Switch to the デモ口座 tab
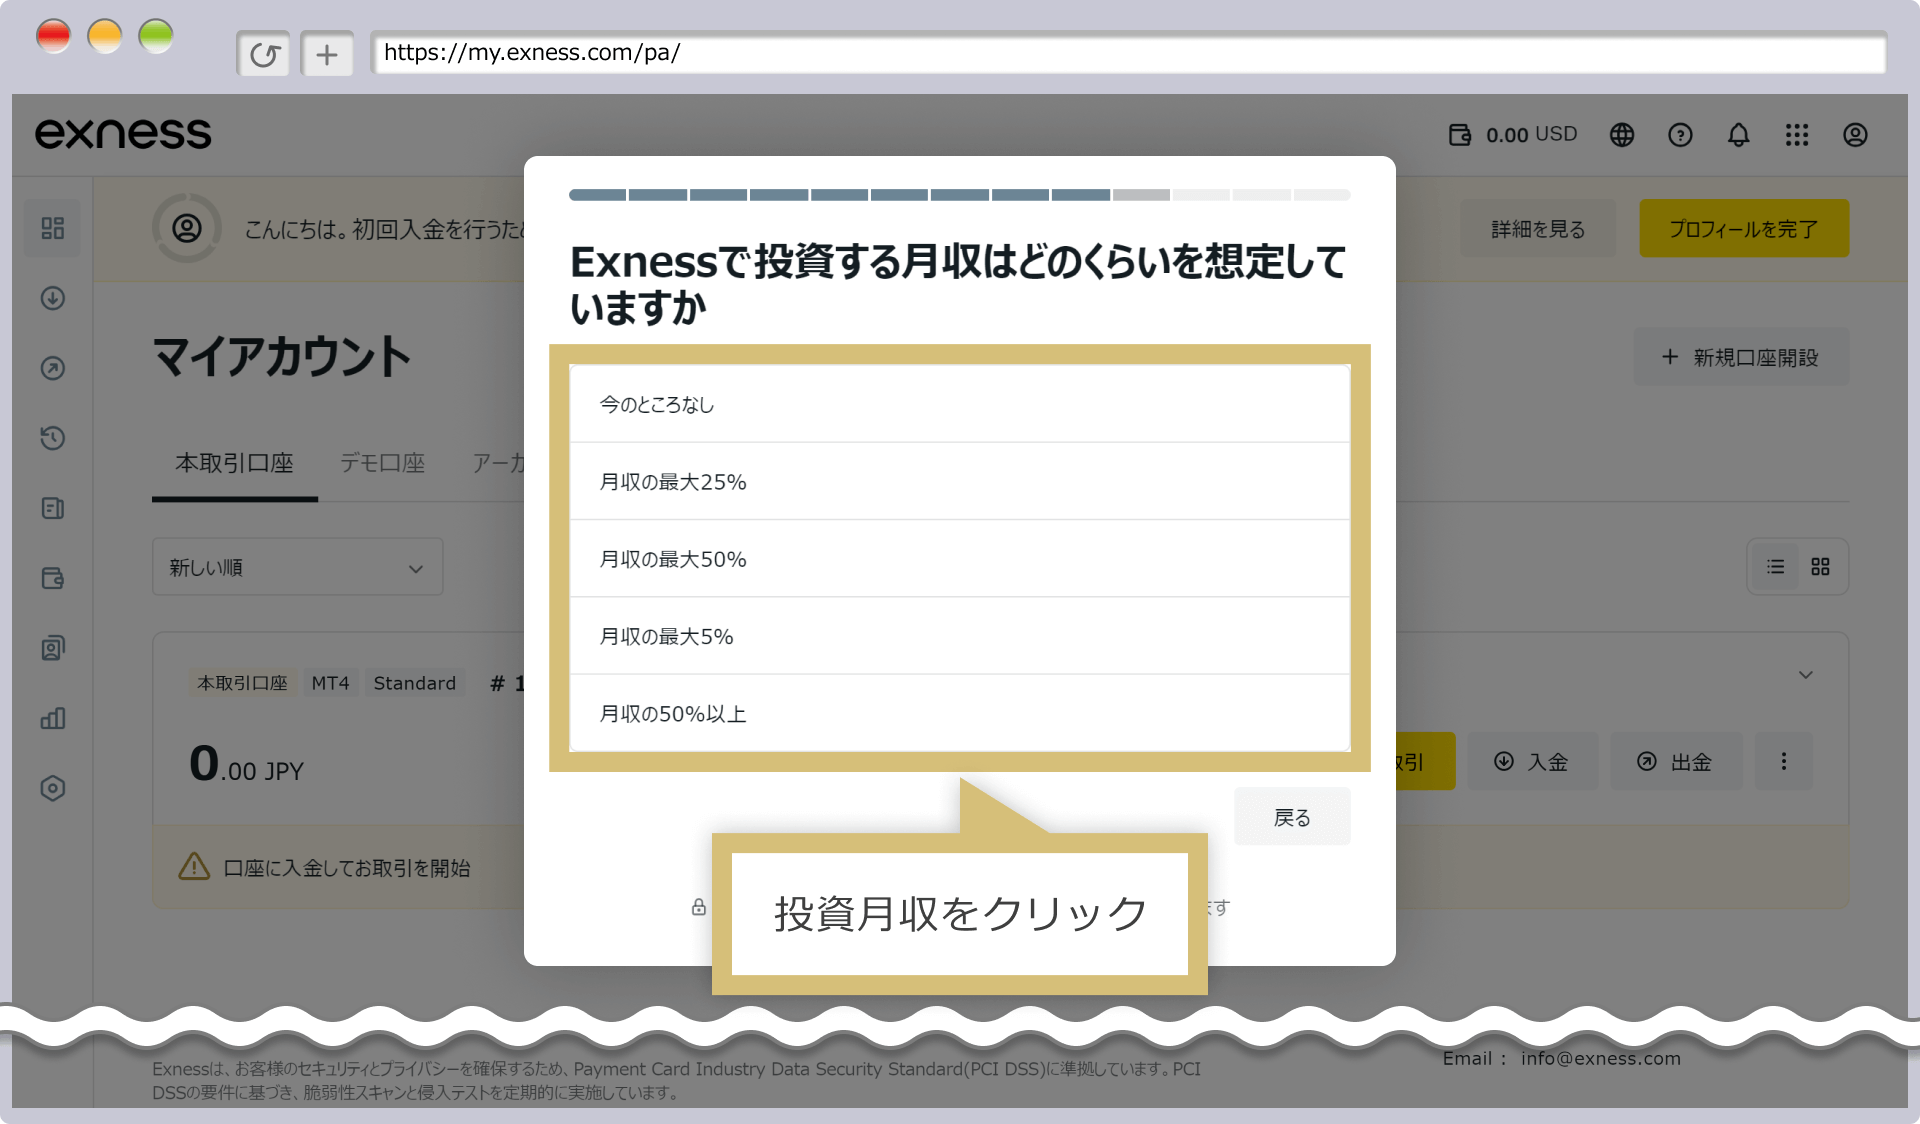This screenshot has height=1124, width=1920. click(383, 463)
